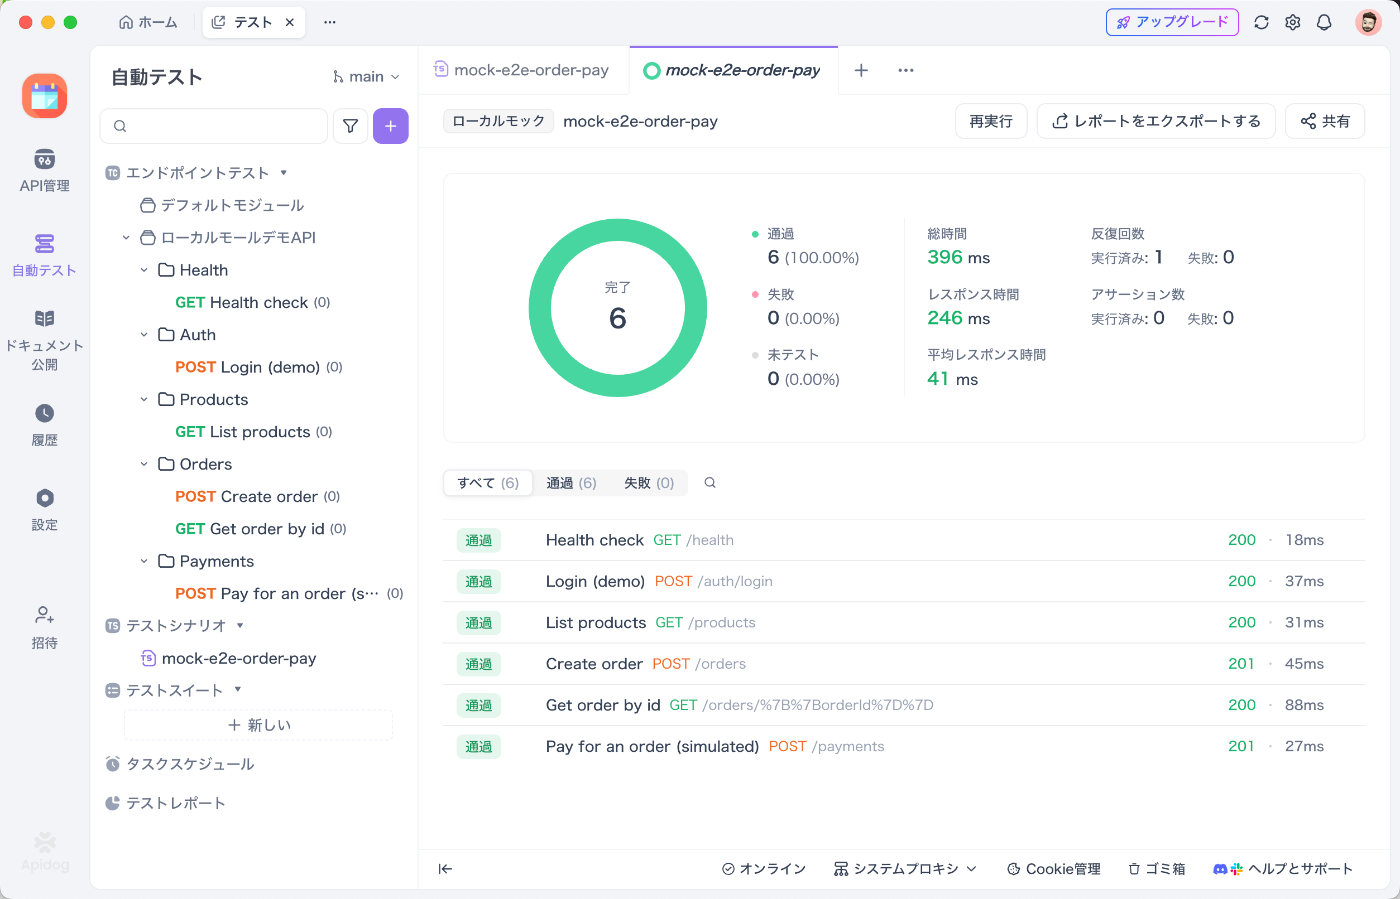Open システムプロキシ dropdown
The width and height of the screenshot is (1400, 899).
[906, 869]
